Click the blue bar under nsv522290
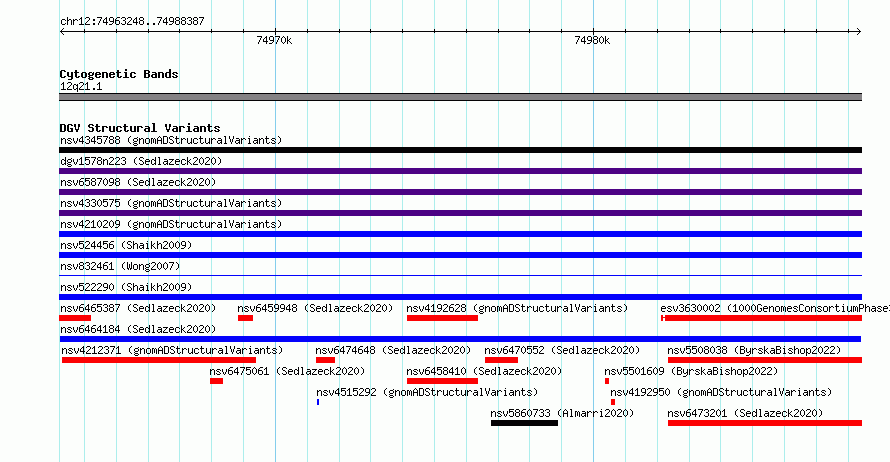Image resolution: width=890 pixels, height=462 pixels. click(460, 297)
